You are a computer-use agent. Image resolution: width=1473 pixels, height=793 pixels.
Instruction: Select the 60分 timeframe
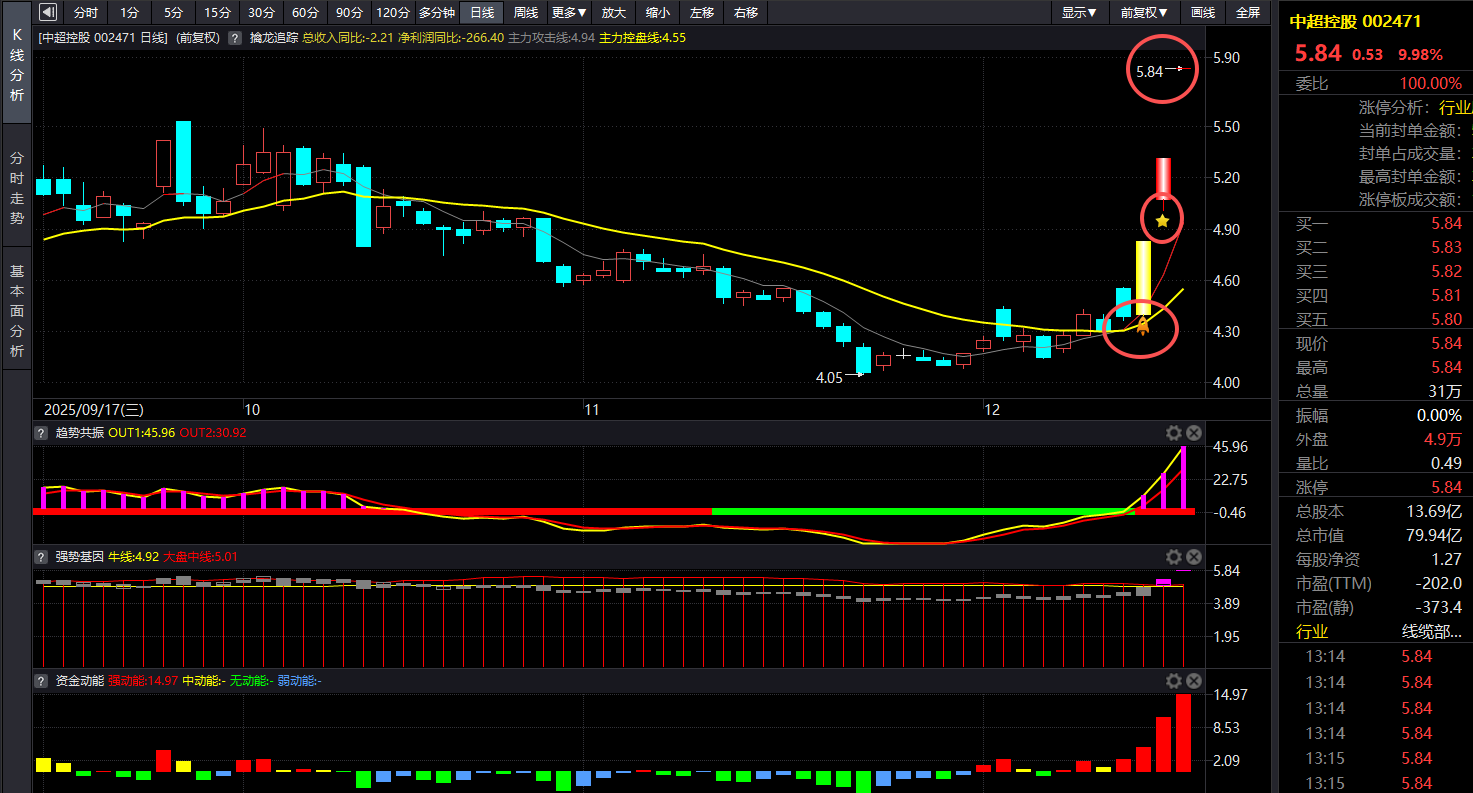click(x=305, y=13)
